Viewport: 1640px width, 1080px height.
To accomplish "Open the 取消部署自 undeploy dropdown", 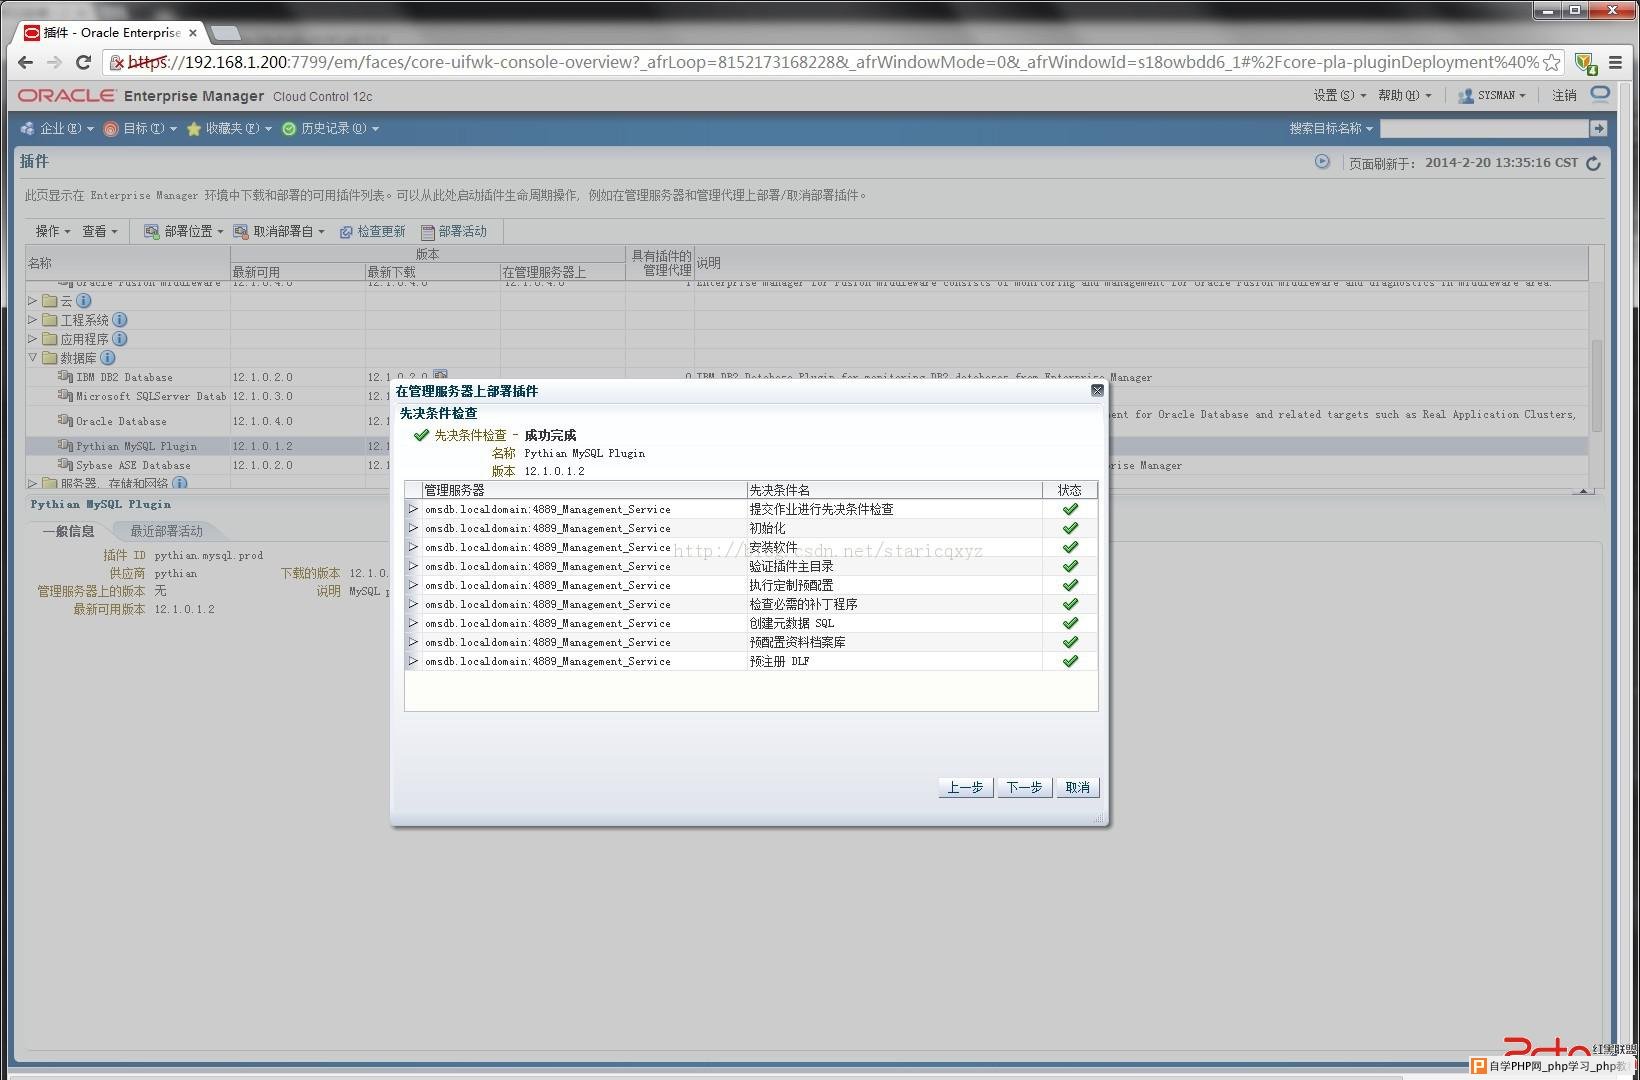I will click(279, 231).
